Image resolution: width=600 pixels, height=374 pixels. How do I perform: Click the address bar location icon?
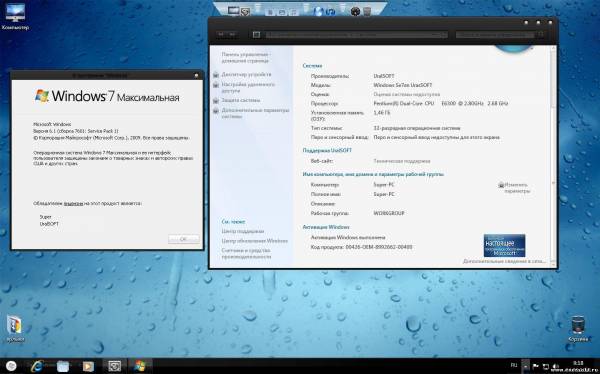click(x=256, y=35)
